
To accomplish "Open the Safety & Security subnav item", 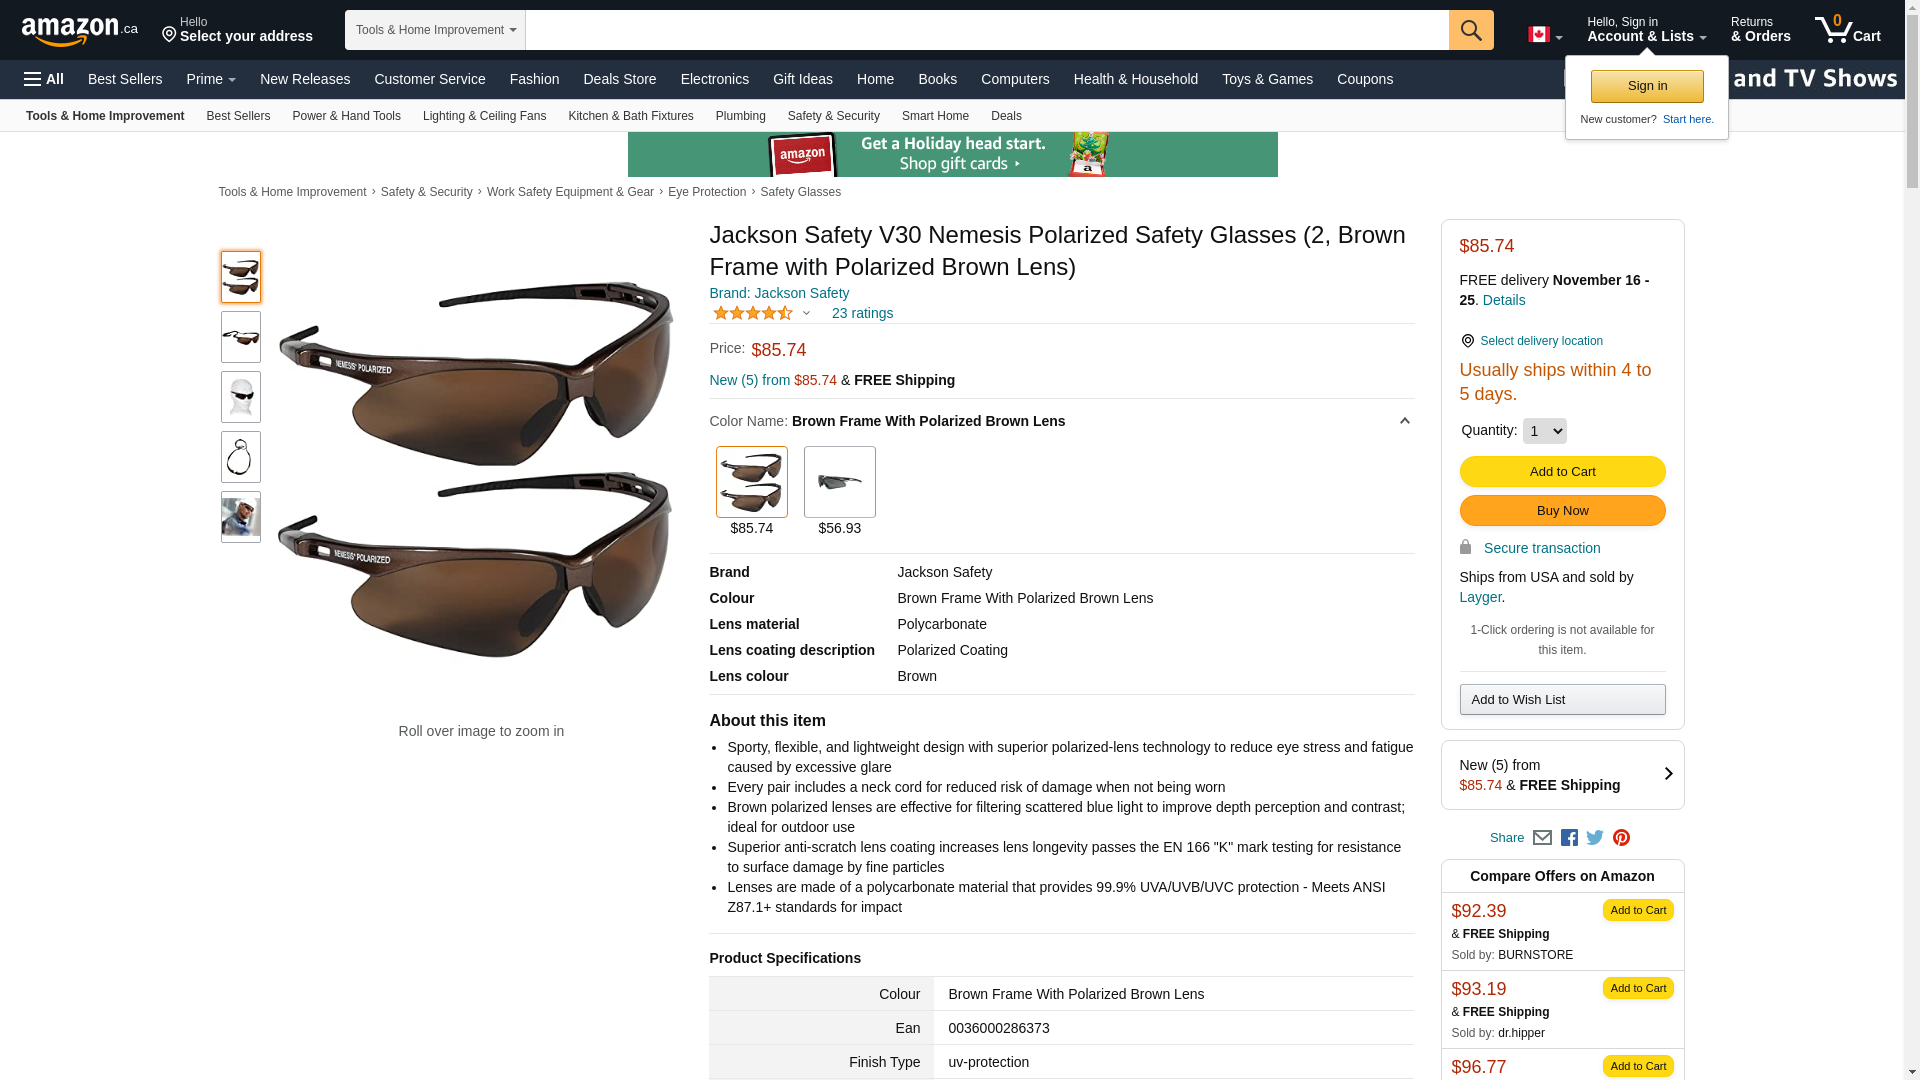I will [833, 116].
